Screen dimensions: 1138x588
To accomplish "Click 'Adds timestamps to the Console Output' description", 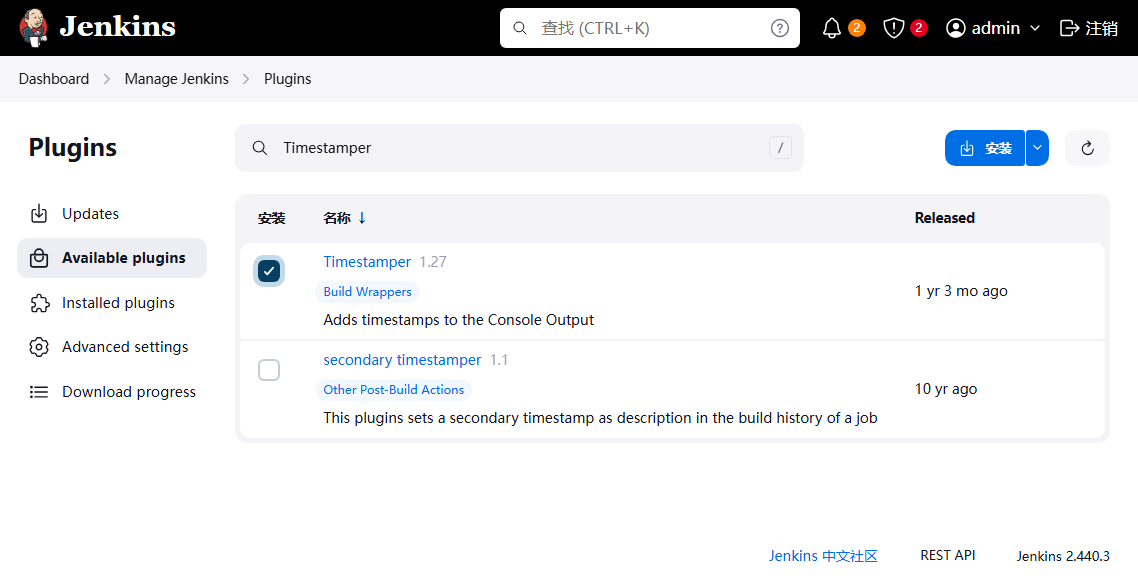I will (459, 320).
